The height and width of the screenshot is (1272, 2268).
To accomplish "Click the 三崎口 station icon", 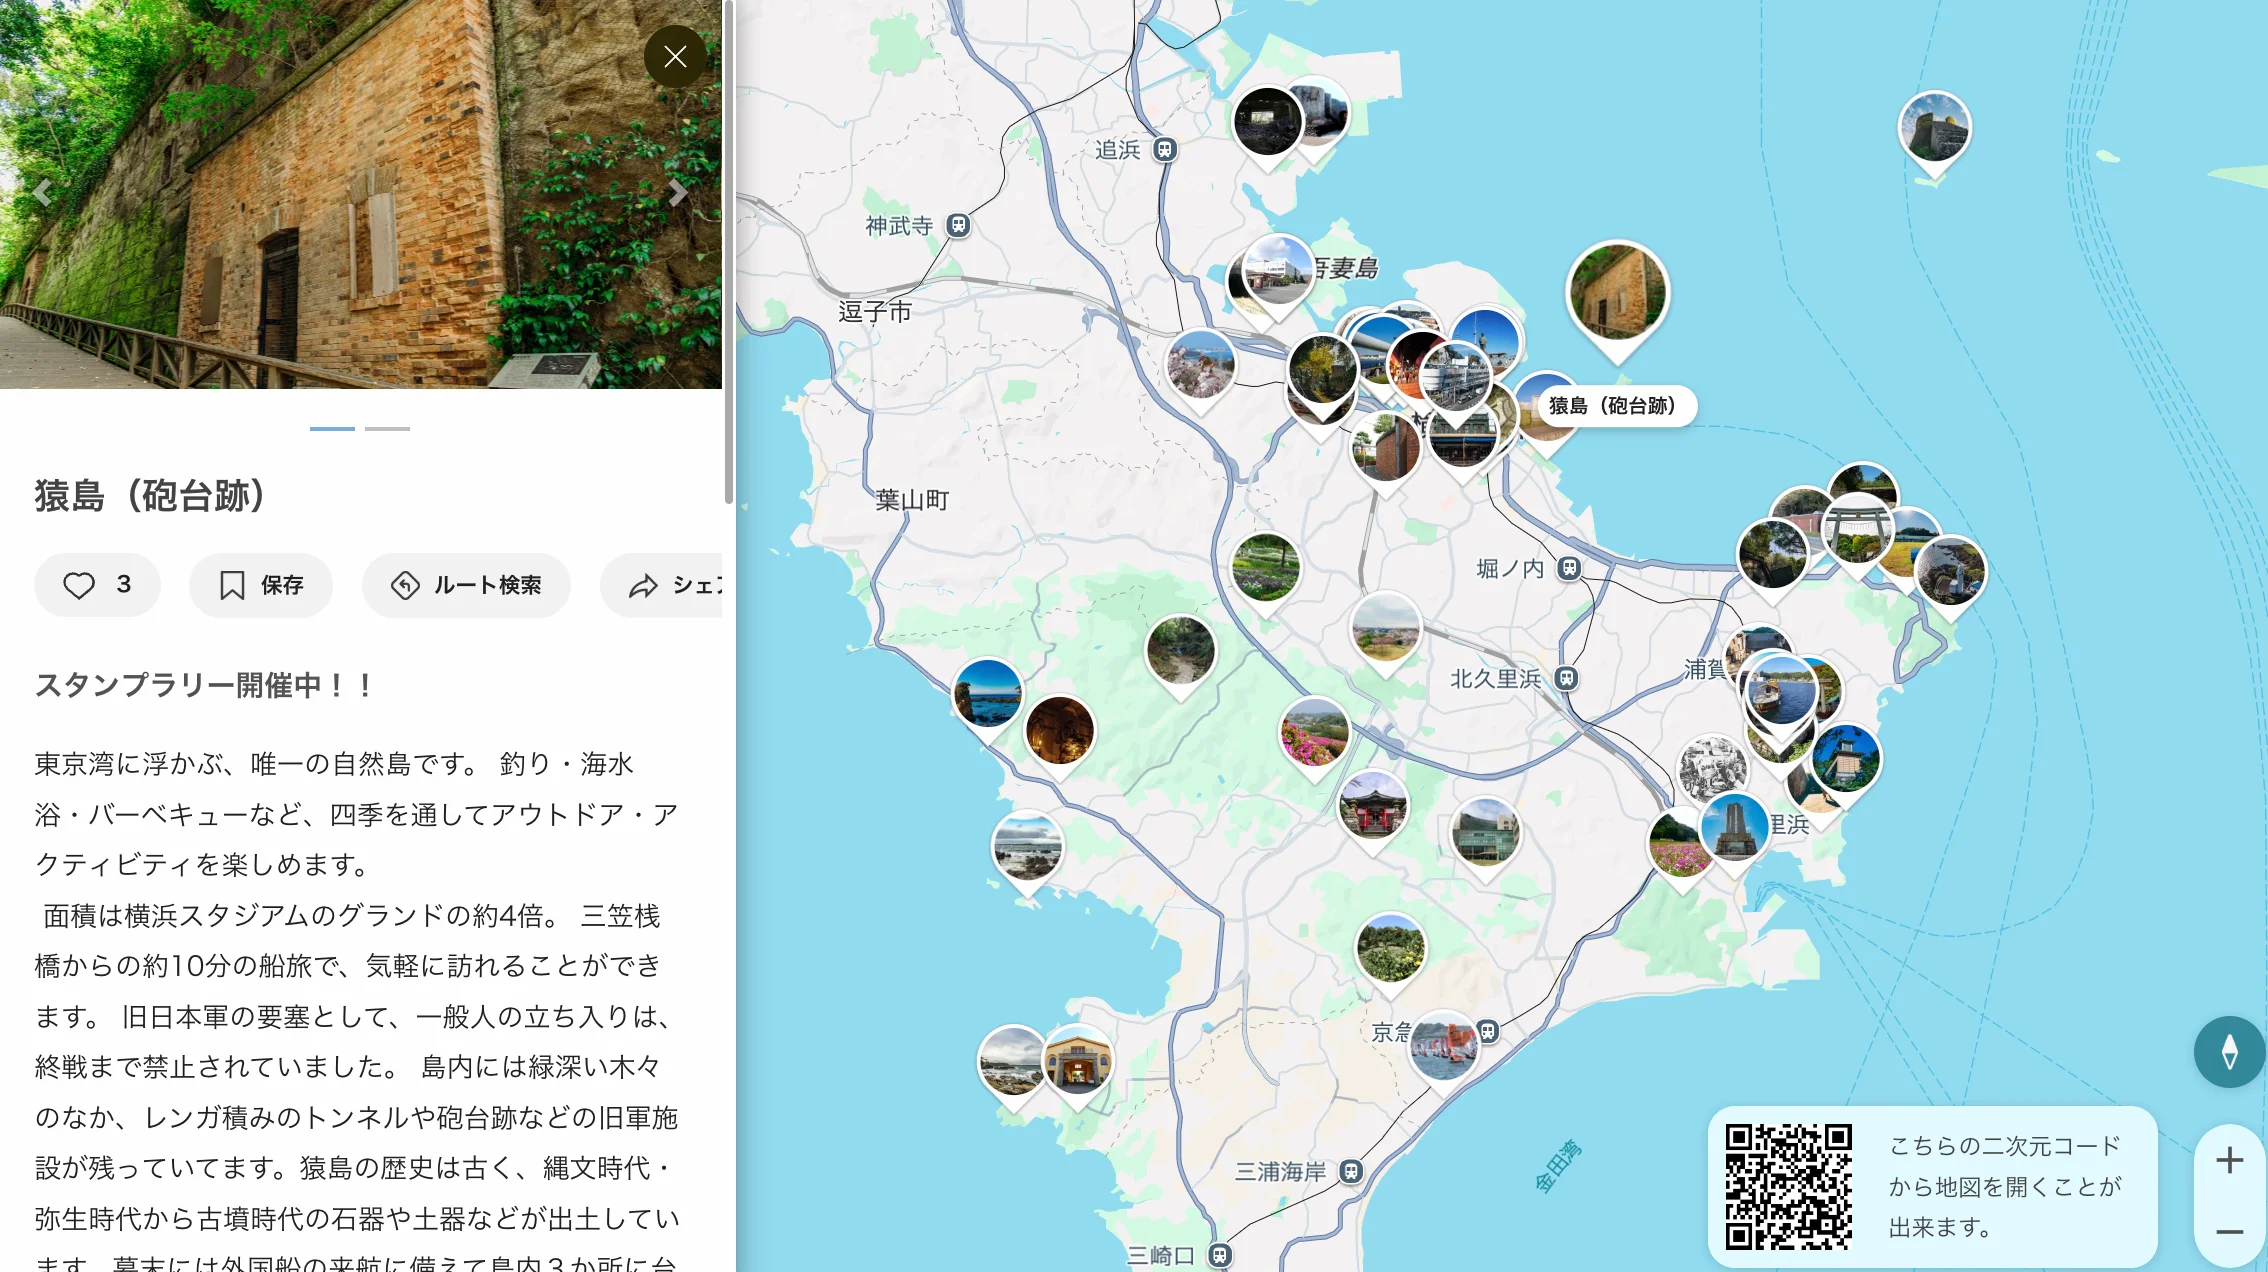I will point(1219,1255).
